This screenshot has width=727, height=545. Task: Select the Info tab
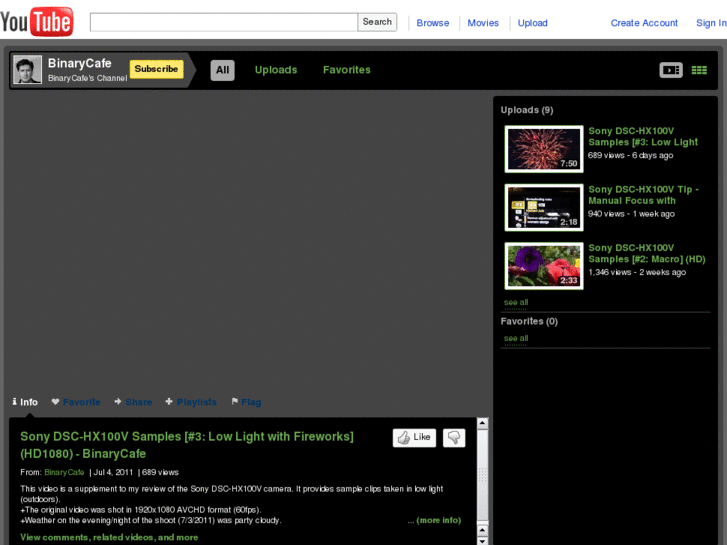[x=25, y=402]
